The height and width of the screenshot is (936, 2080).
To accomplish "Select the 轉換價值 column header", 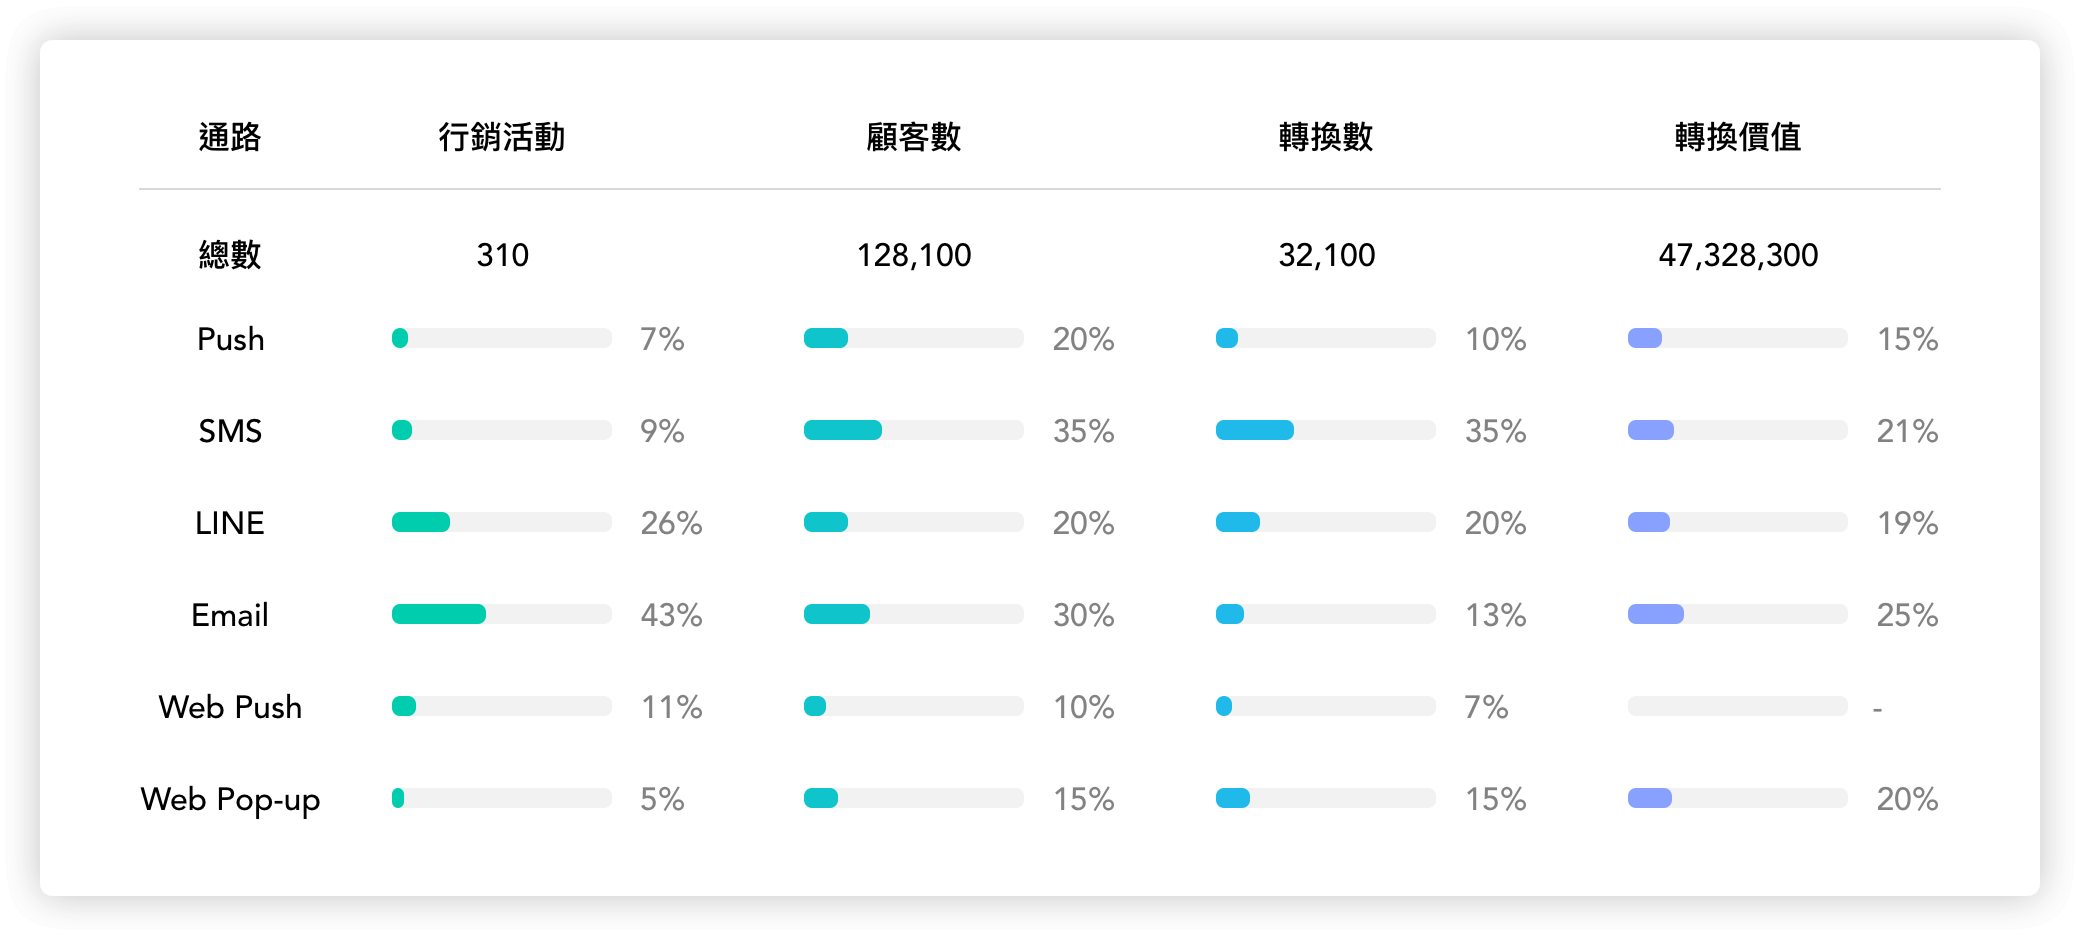I will coord(1738,137).
